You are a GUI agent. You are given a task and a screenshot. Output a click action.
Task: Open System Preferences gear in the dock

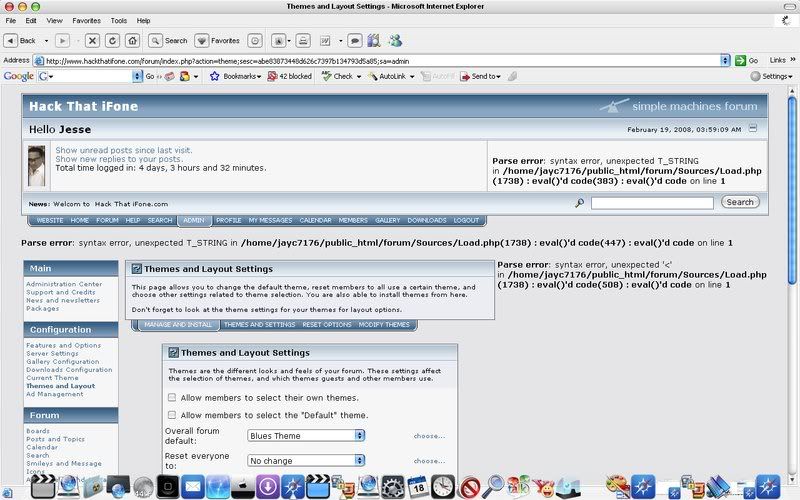[x=393, y=487]
